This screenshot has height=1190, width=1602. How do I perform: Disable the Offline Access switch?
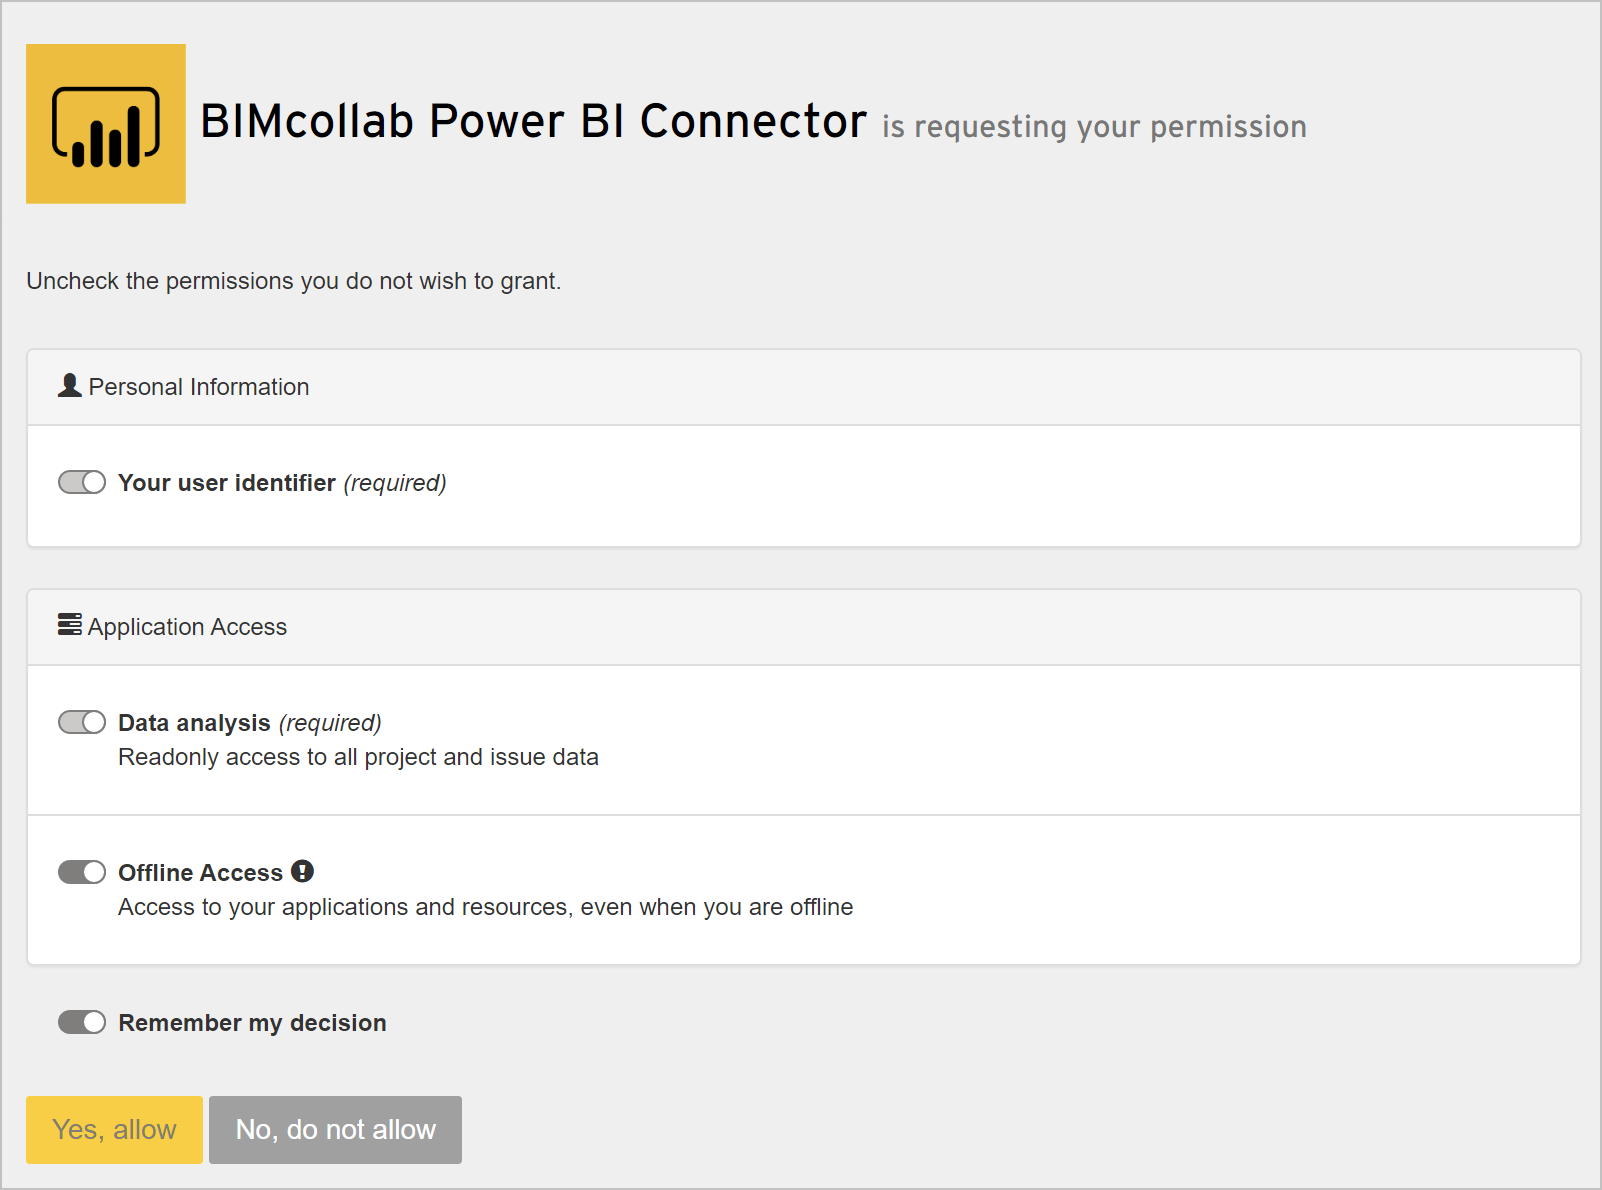pyautogui.click(x=82, y=872)
